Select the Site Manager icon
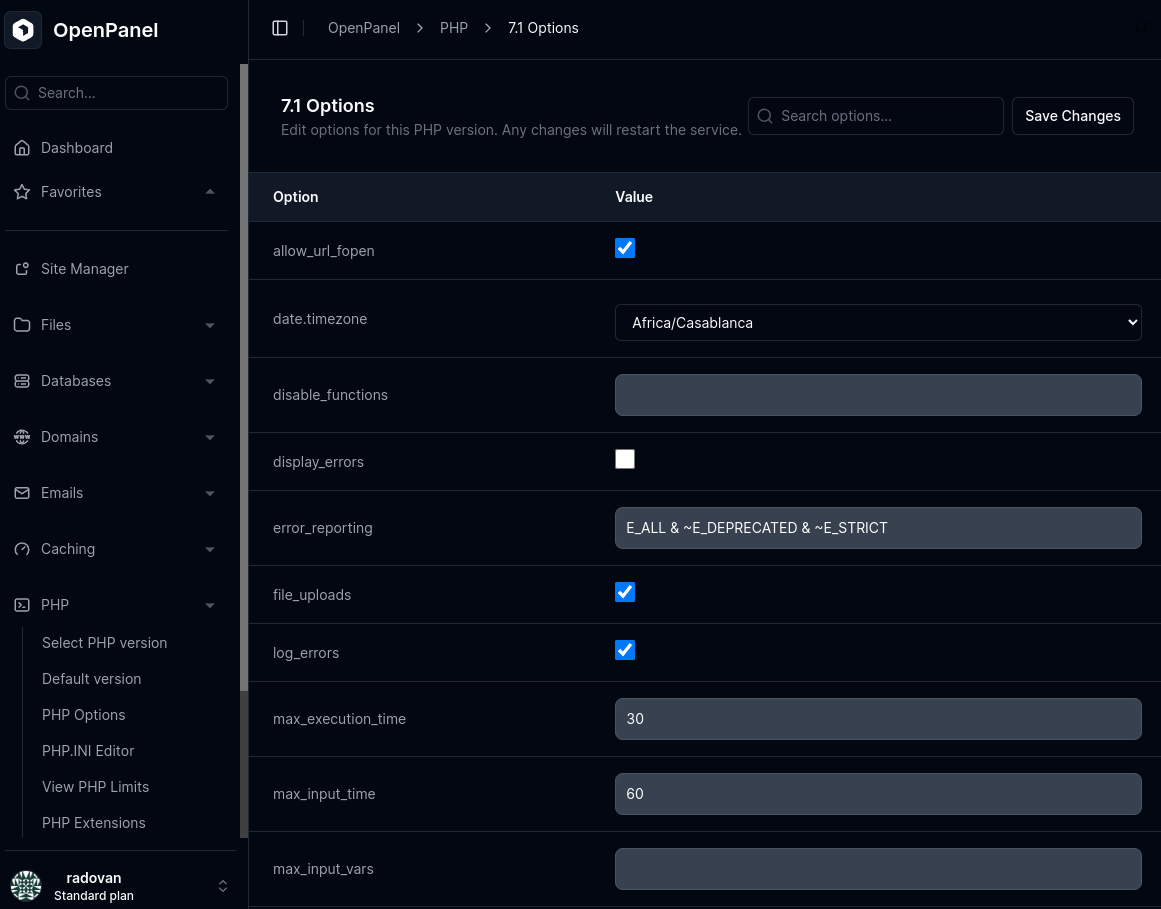The height and width of the screenshot is (909, 1161). [21, 268]
